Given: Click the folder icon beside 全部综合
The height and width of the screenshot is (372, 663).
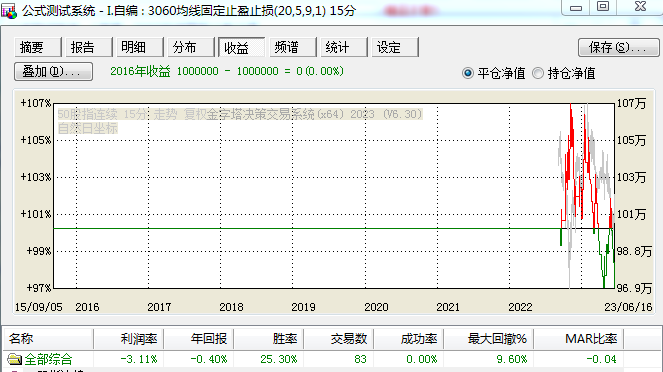Looking at the screenshot, I should tap(14, 359).
